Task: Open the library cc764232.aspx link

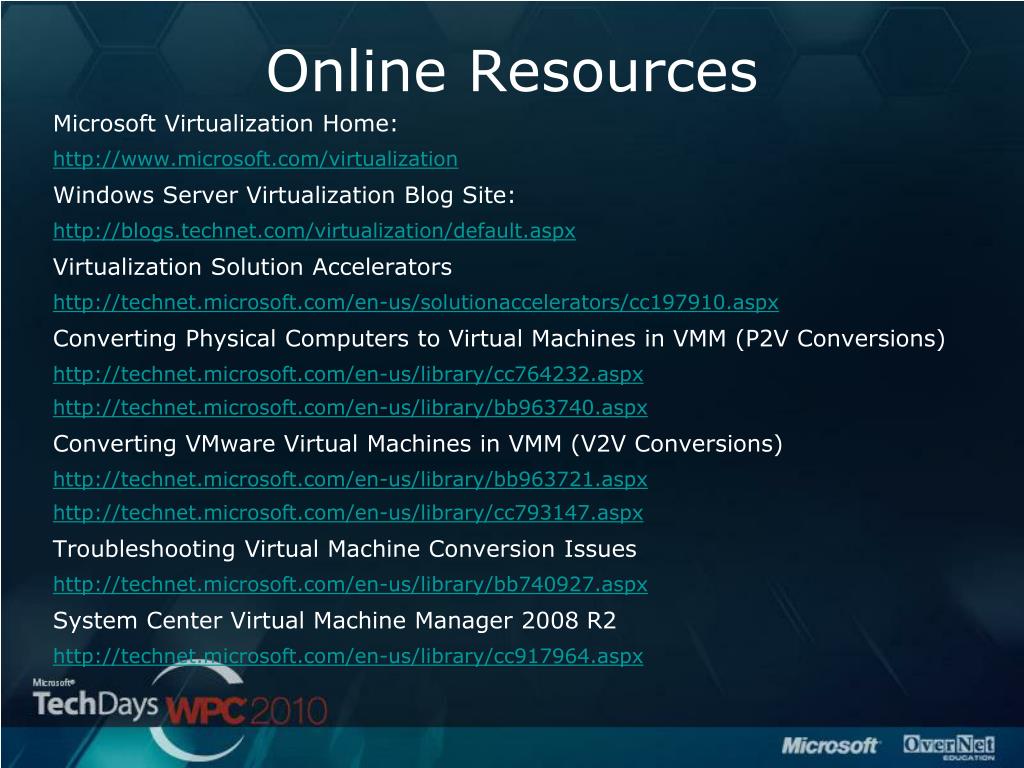Action: (x=348, y=374)
